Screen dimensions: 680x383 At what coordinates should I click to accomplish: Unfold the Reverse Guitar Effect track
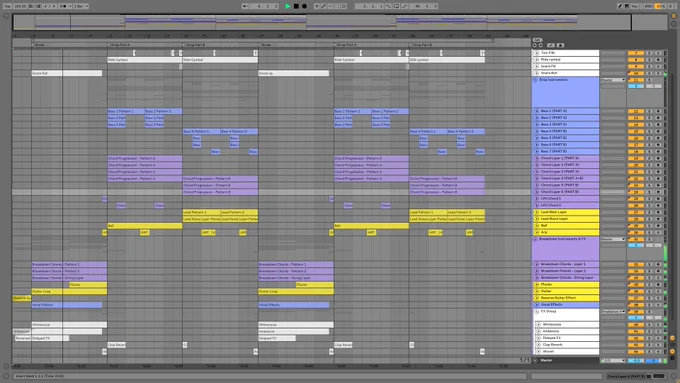536,298
